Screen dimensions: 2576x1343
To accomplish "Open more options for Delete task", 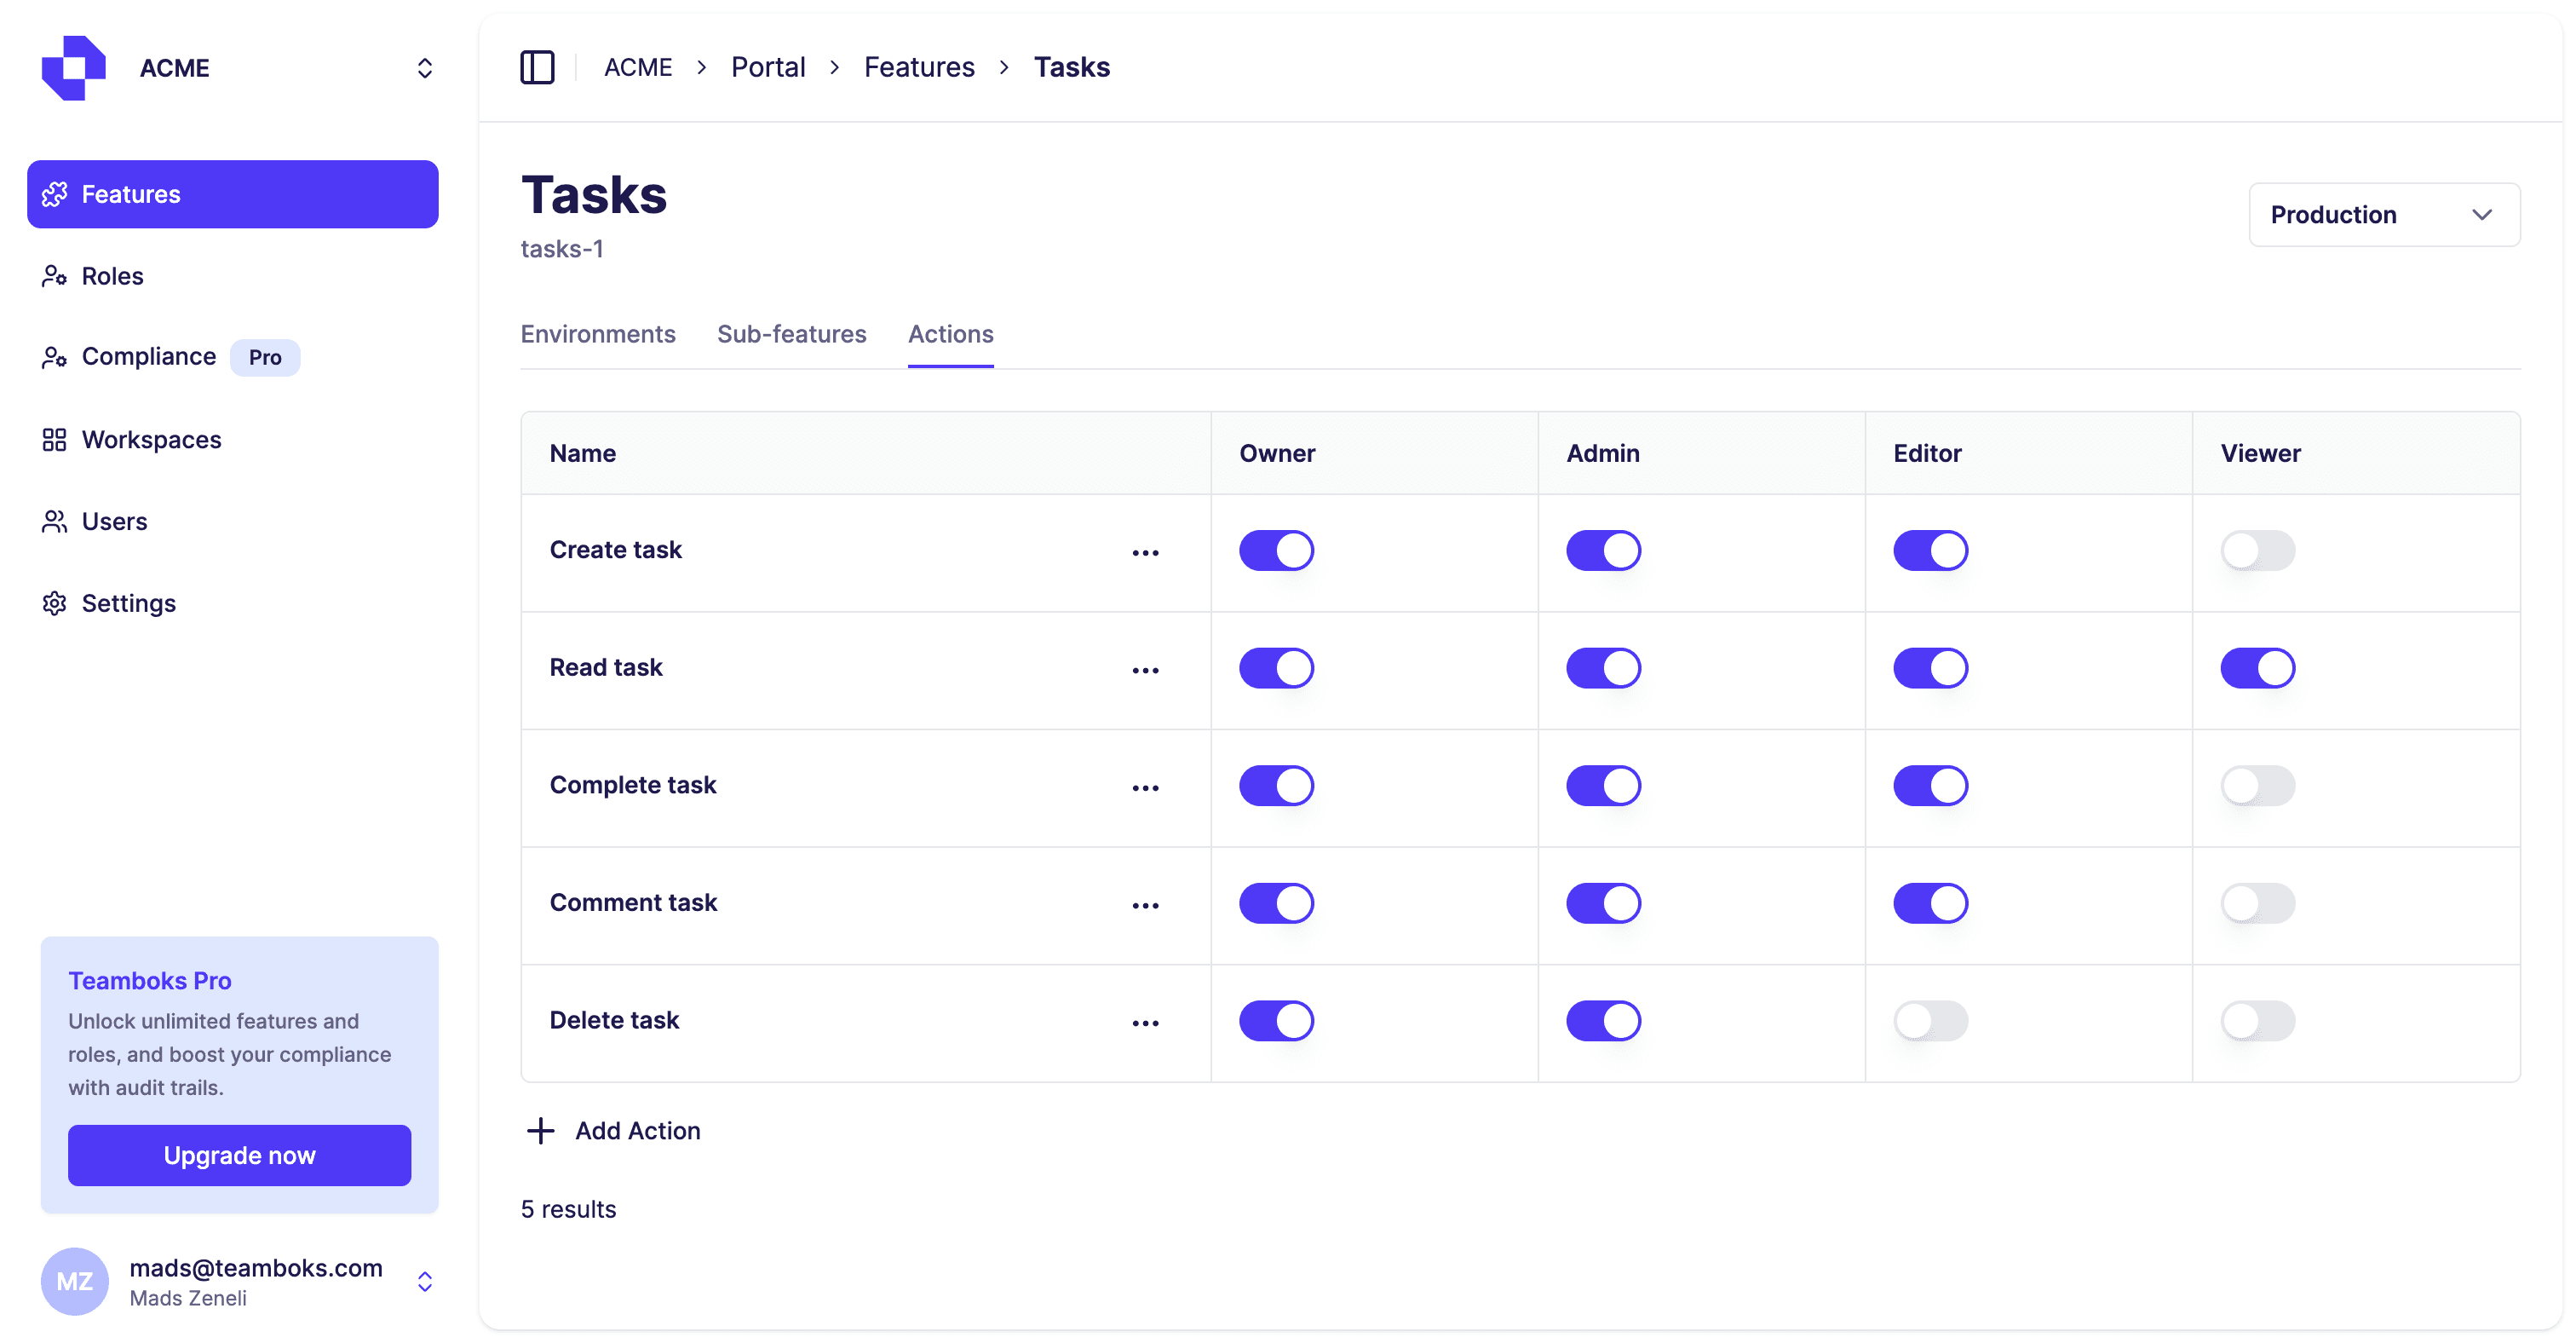I will [1145, 1022].
